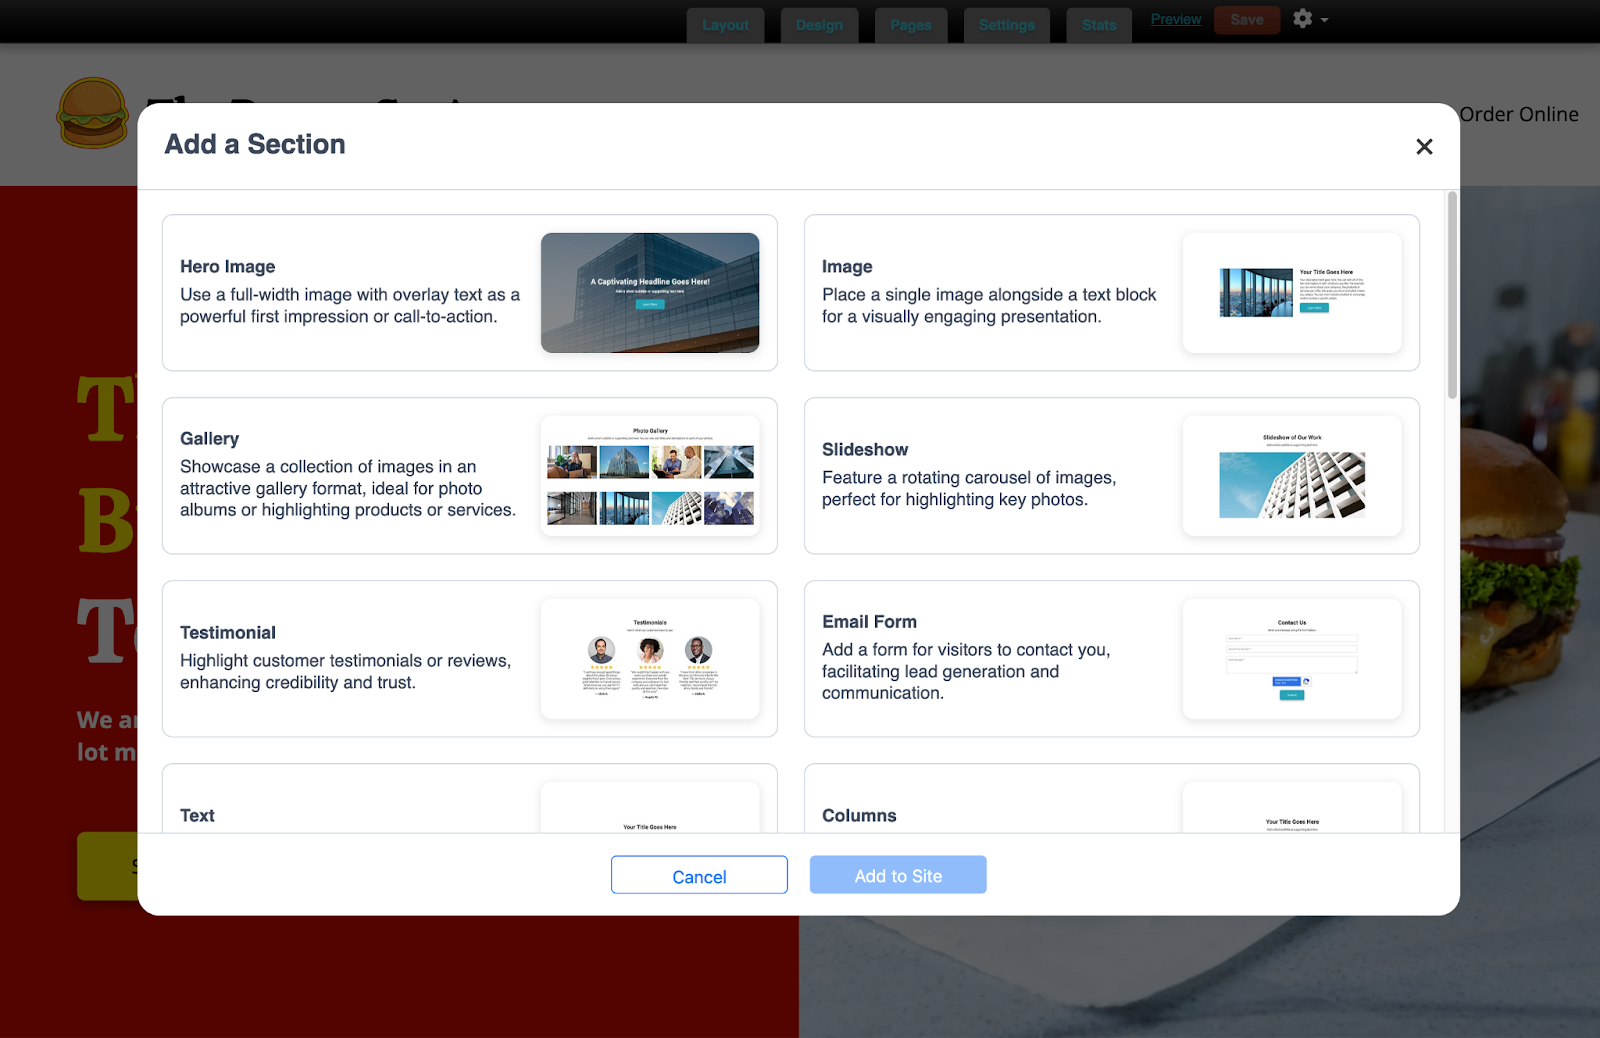Screen dimensions: 1600x1038
Task: Open the settings gear icon in top bar
Action: 1302,18
